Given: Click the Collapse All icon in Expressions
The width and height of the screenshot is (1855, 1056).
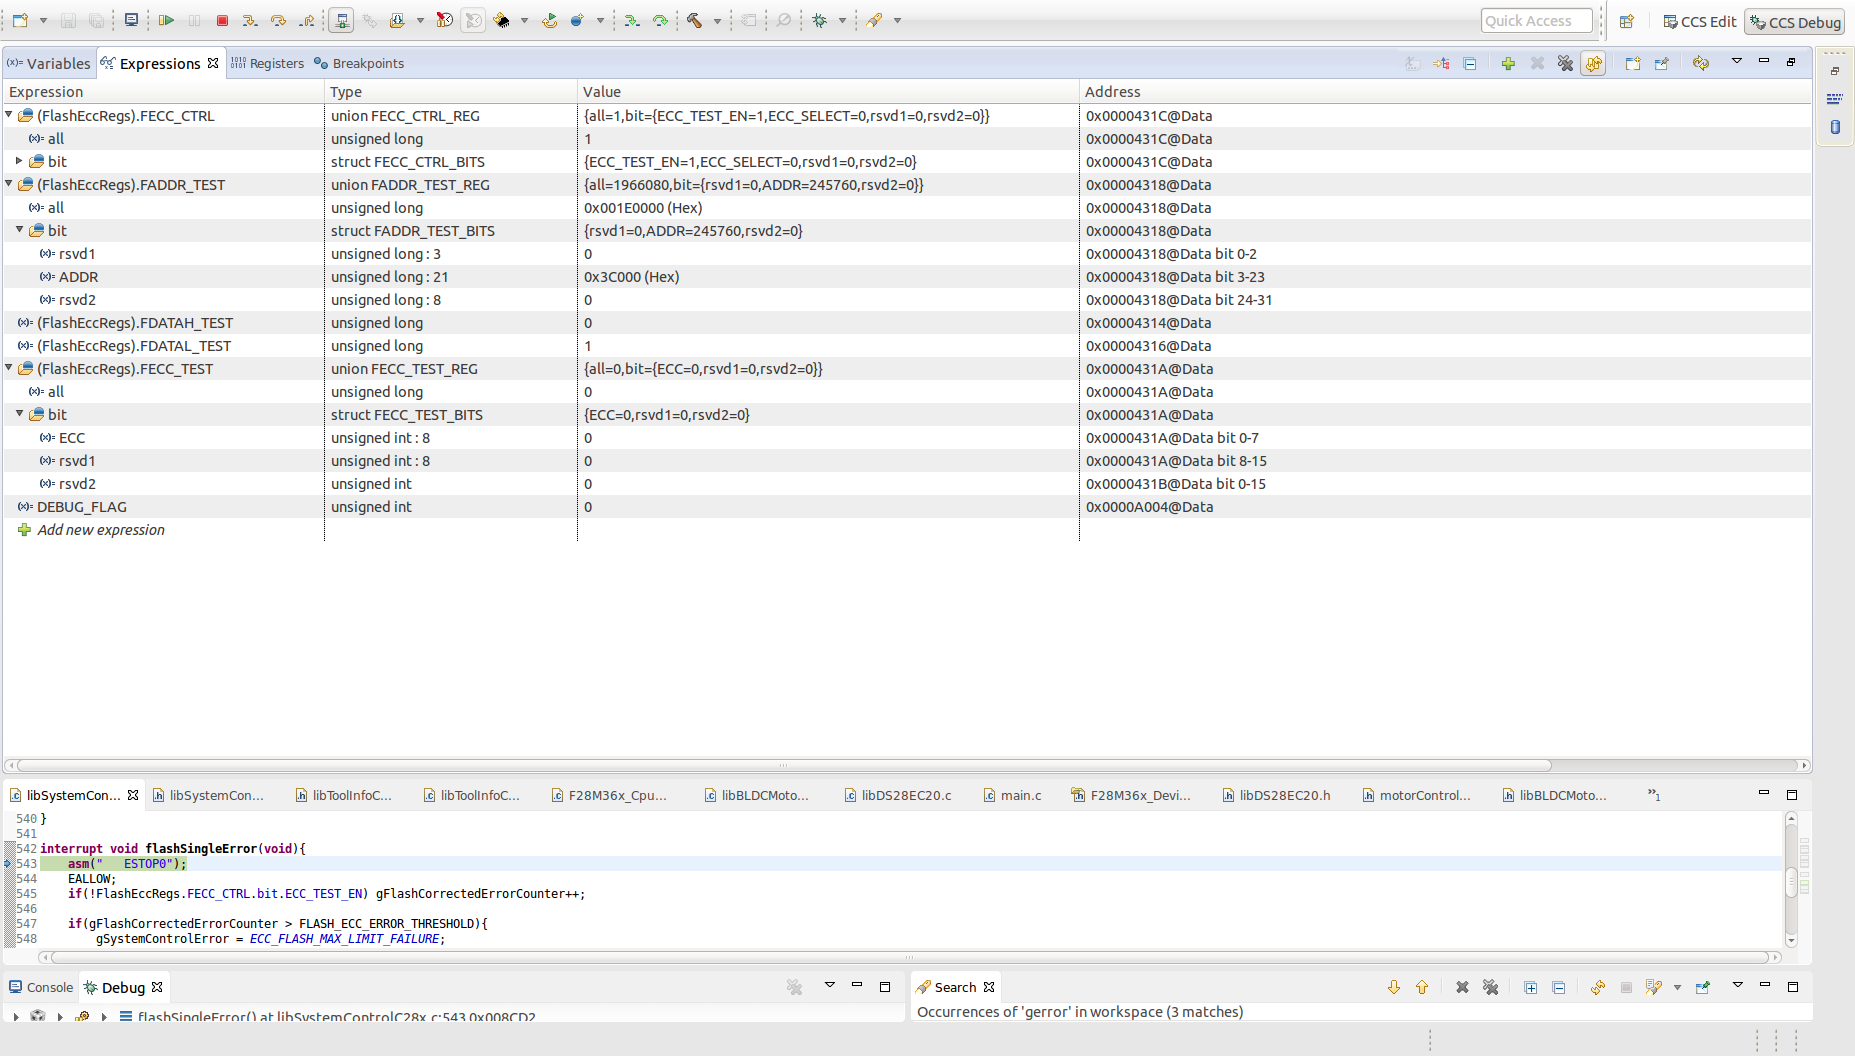Looking at the screenshot, I should tap(1470, 63).
